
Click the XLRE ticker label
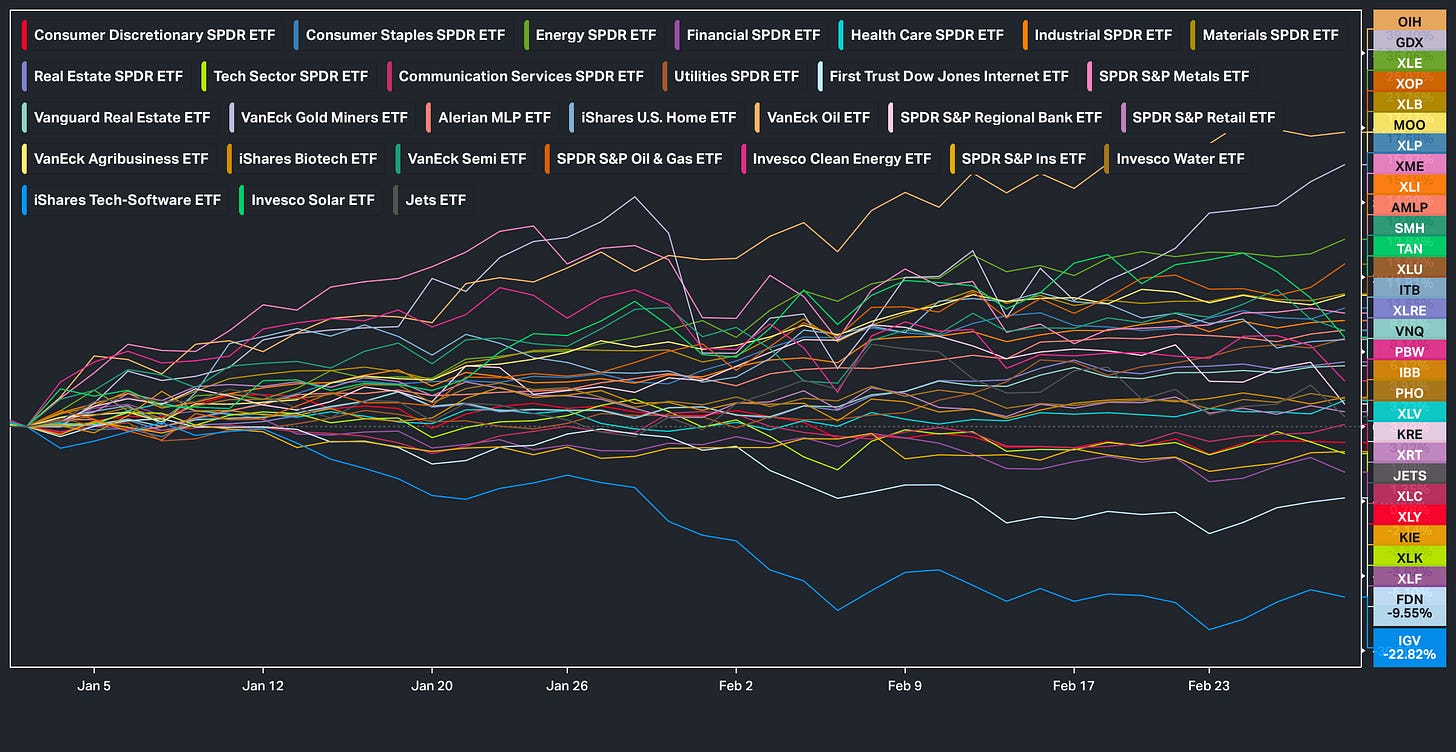pyautogui.click(x=1409, y=310)
